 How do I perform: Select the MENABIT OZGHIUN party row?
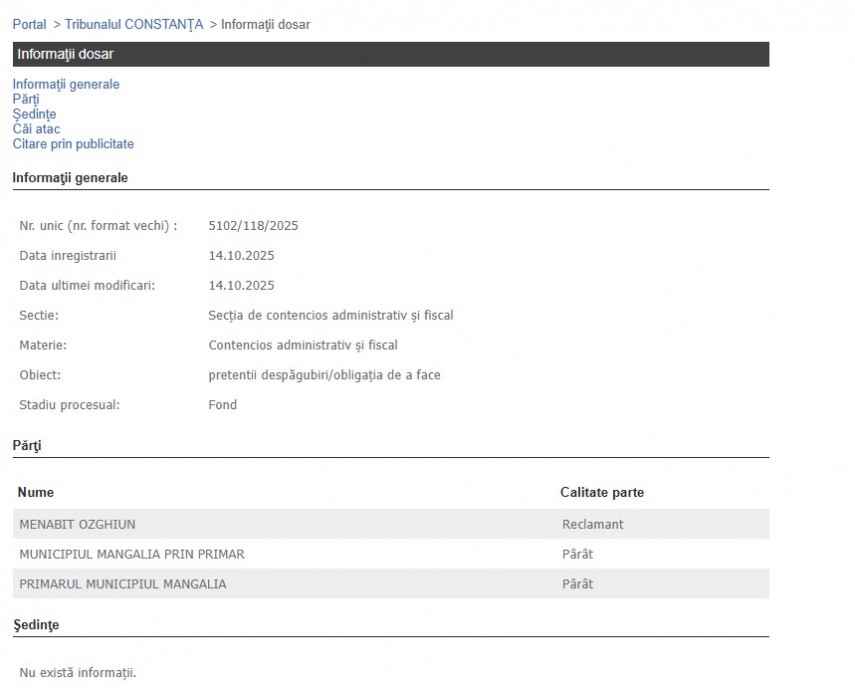click(x=78, y=524)
